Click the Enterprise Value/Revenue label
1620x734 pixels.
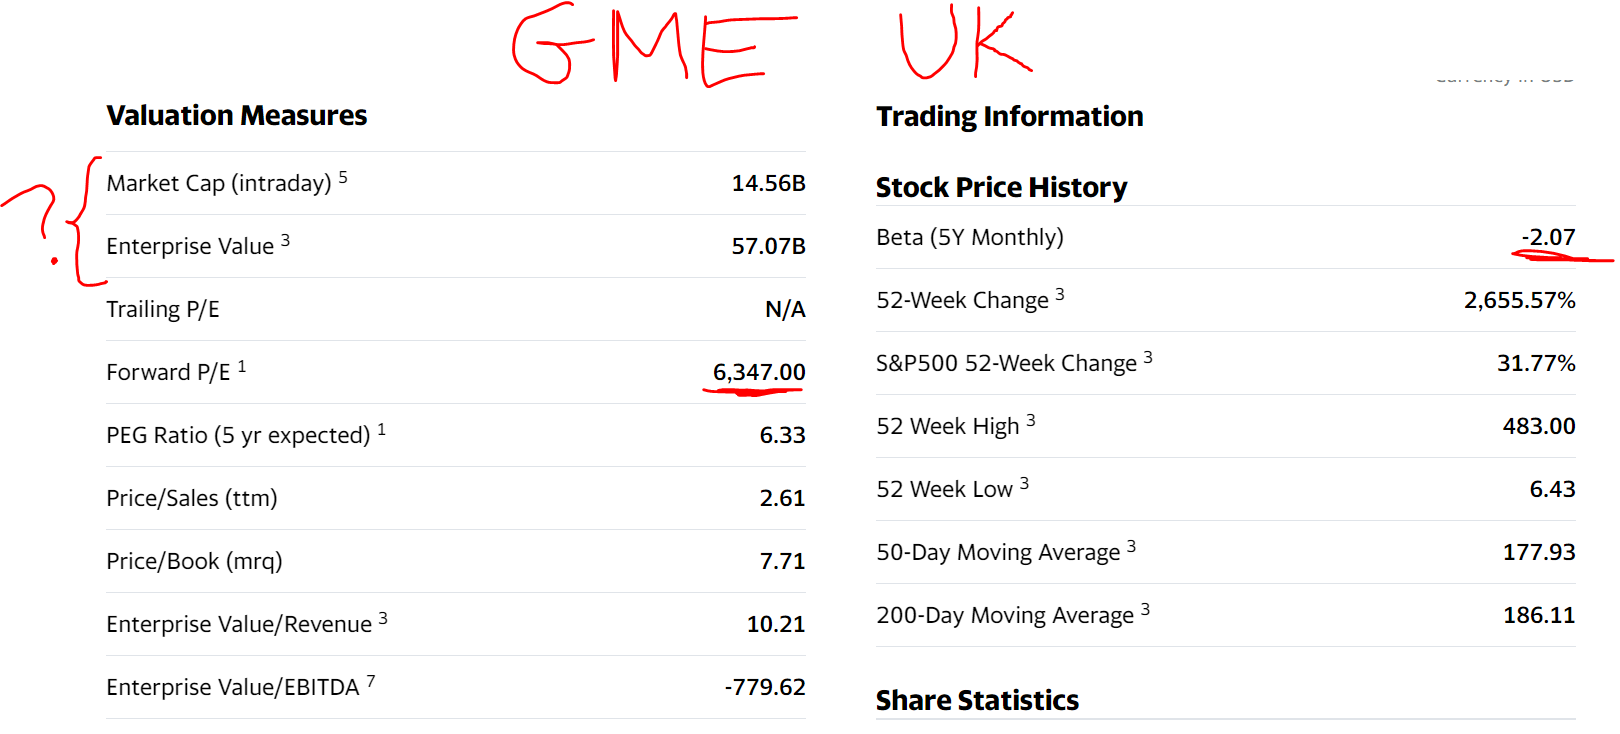pos(239,624)
